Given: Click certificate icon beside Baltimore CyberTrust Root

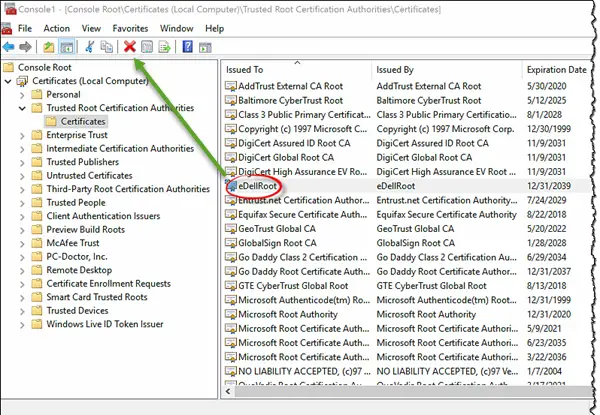Looking at the screenshot, I should click(x=231, y=101).
